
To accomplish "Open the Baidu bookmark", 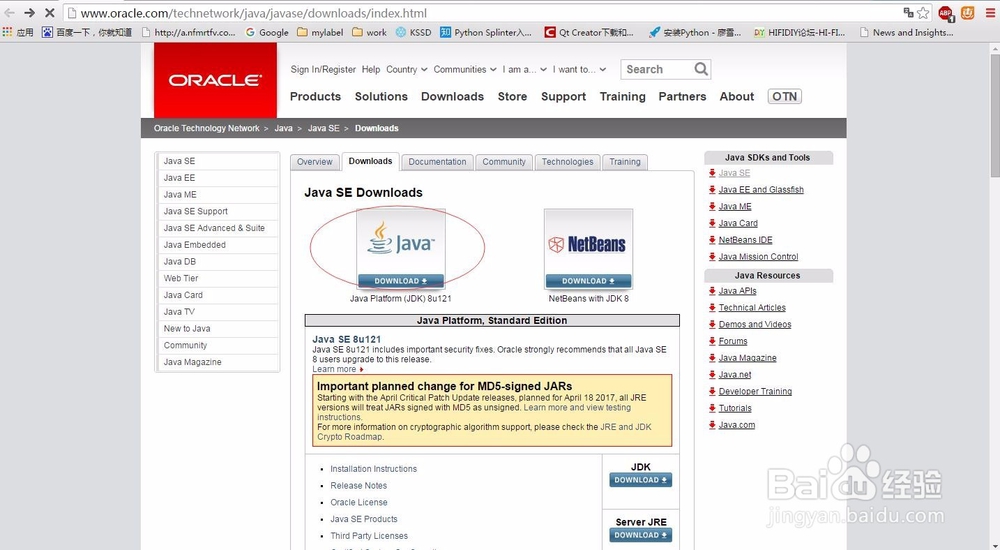I will [x=87, y=32].
